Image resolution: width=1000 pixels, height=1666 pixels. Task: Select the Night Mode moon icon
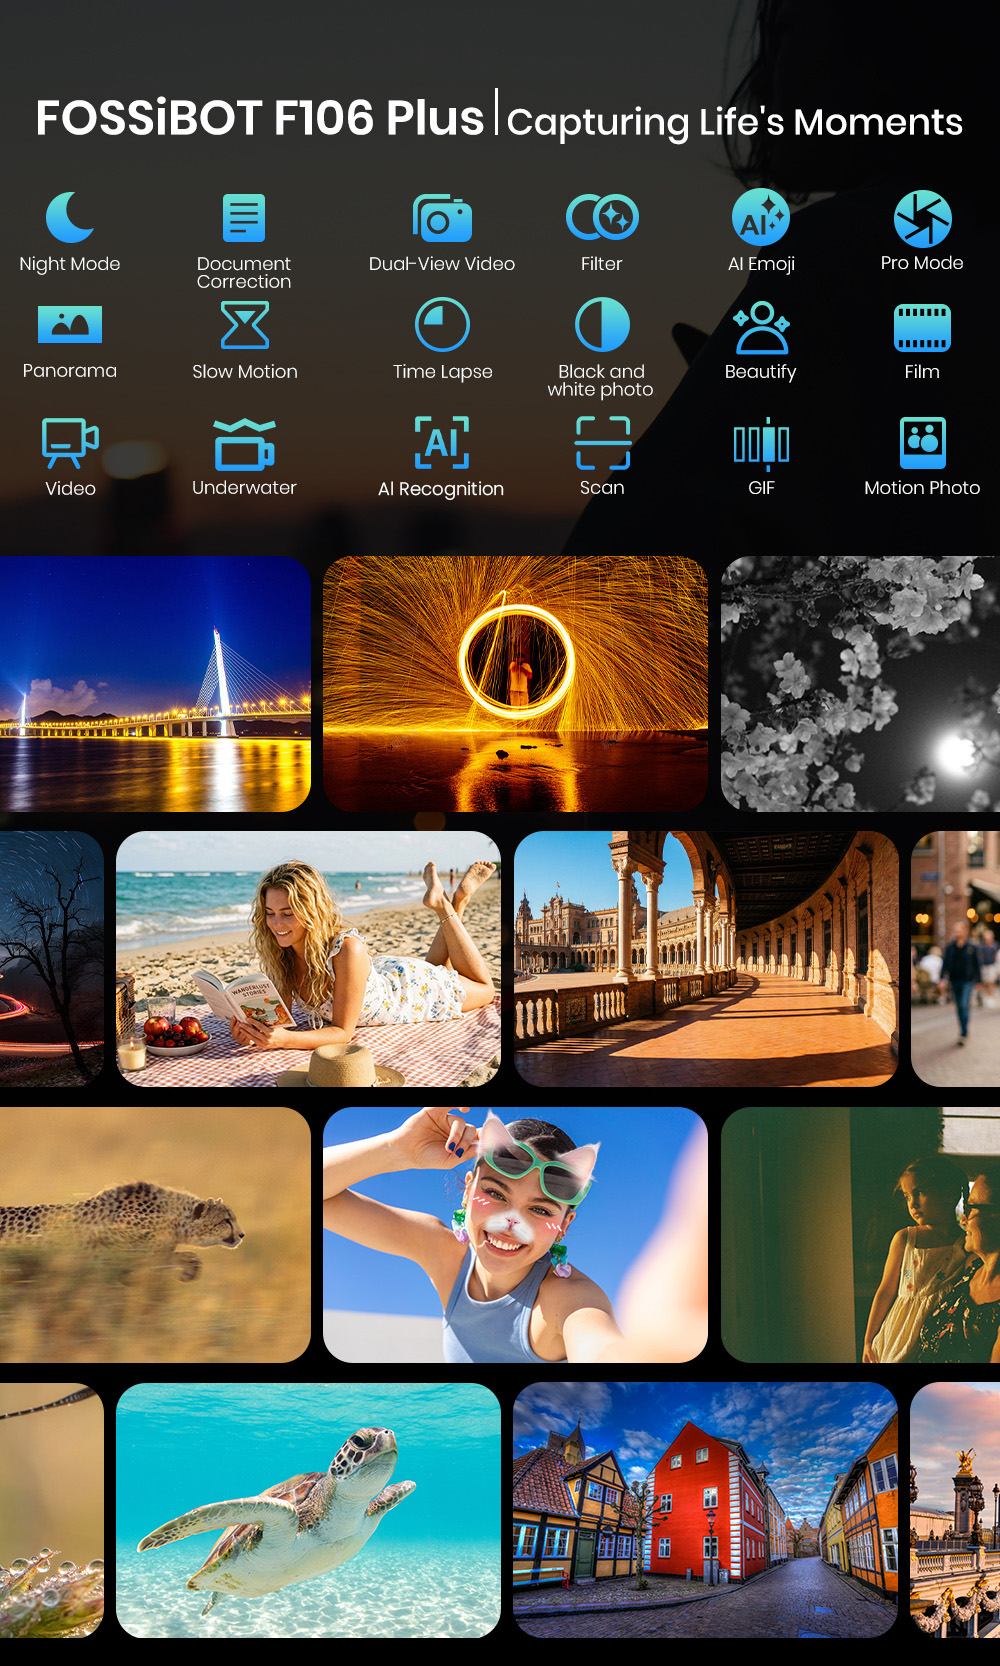pos(70,216)
